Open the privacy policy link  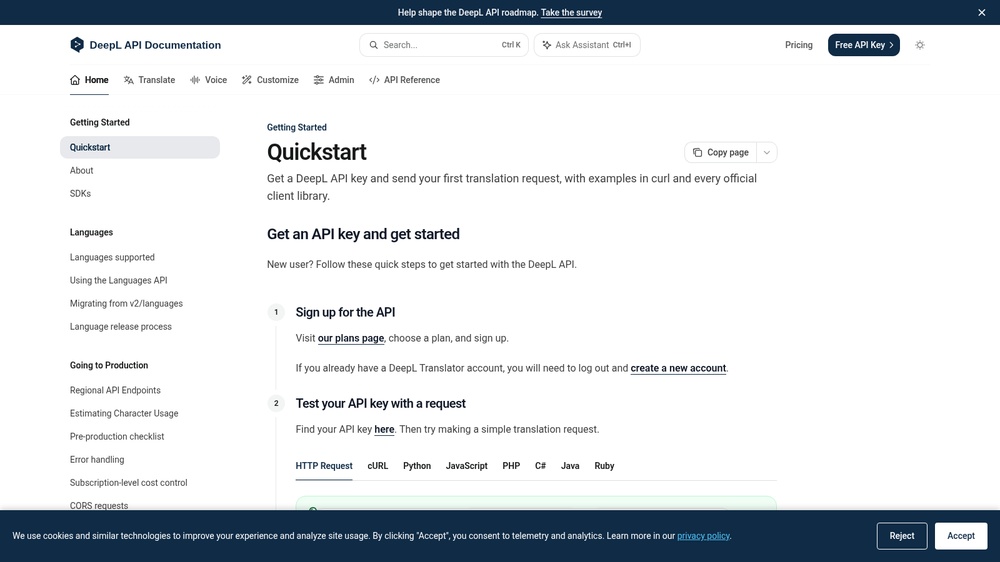[703, 536]
